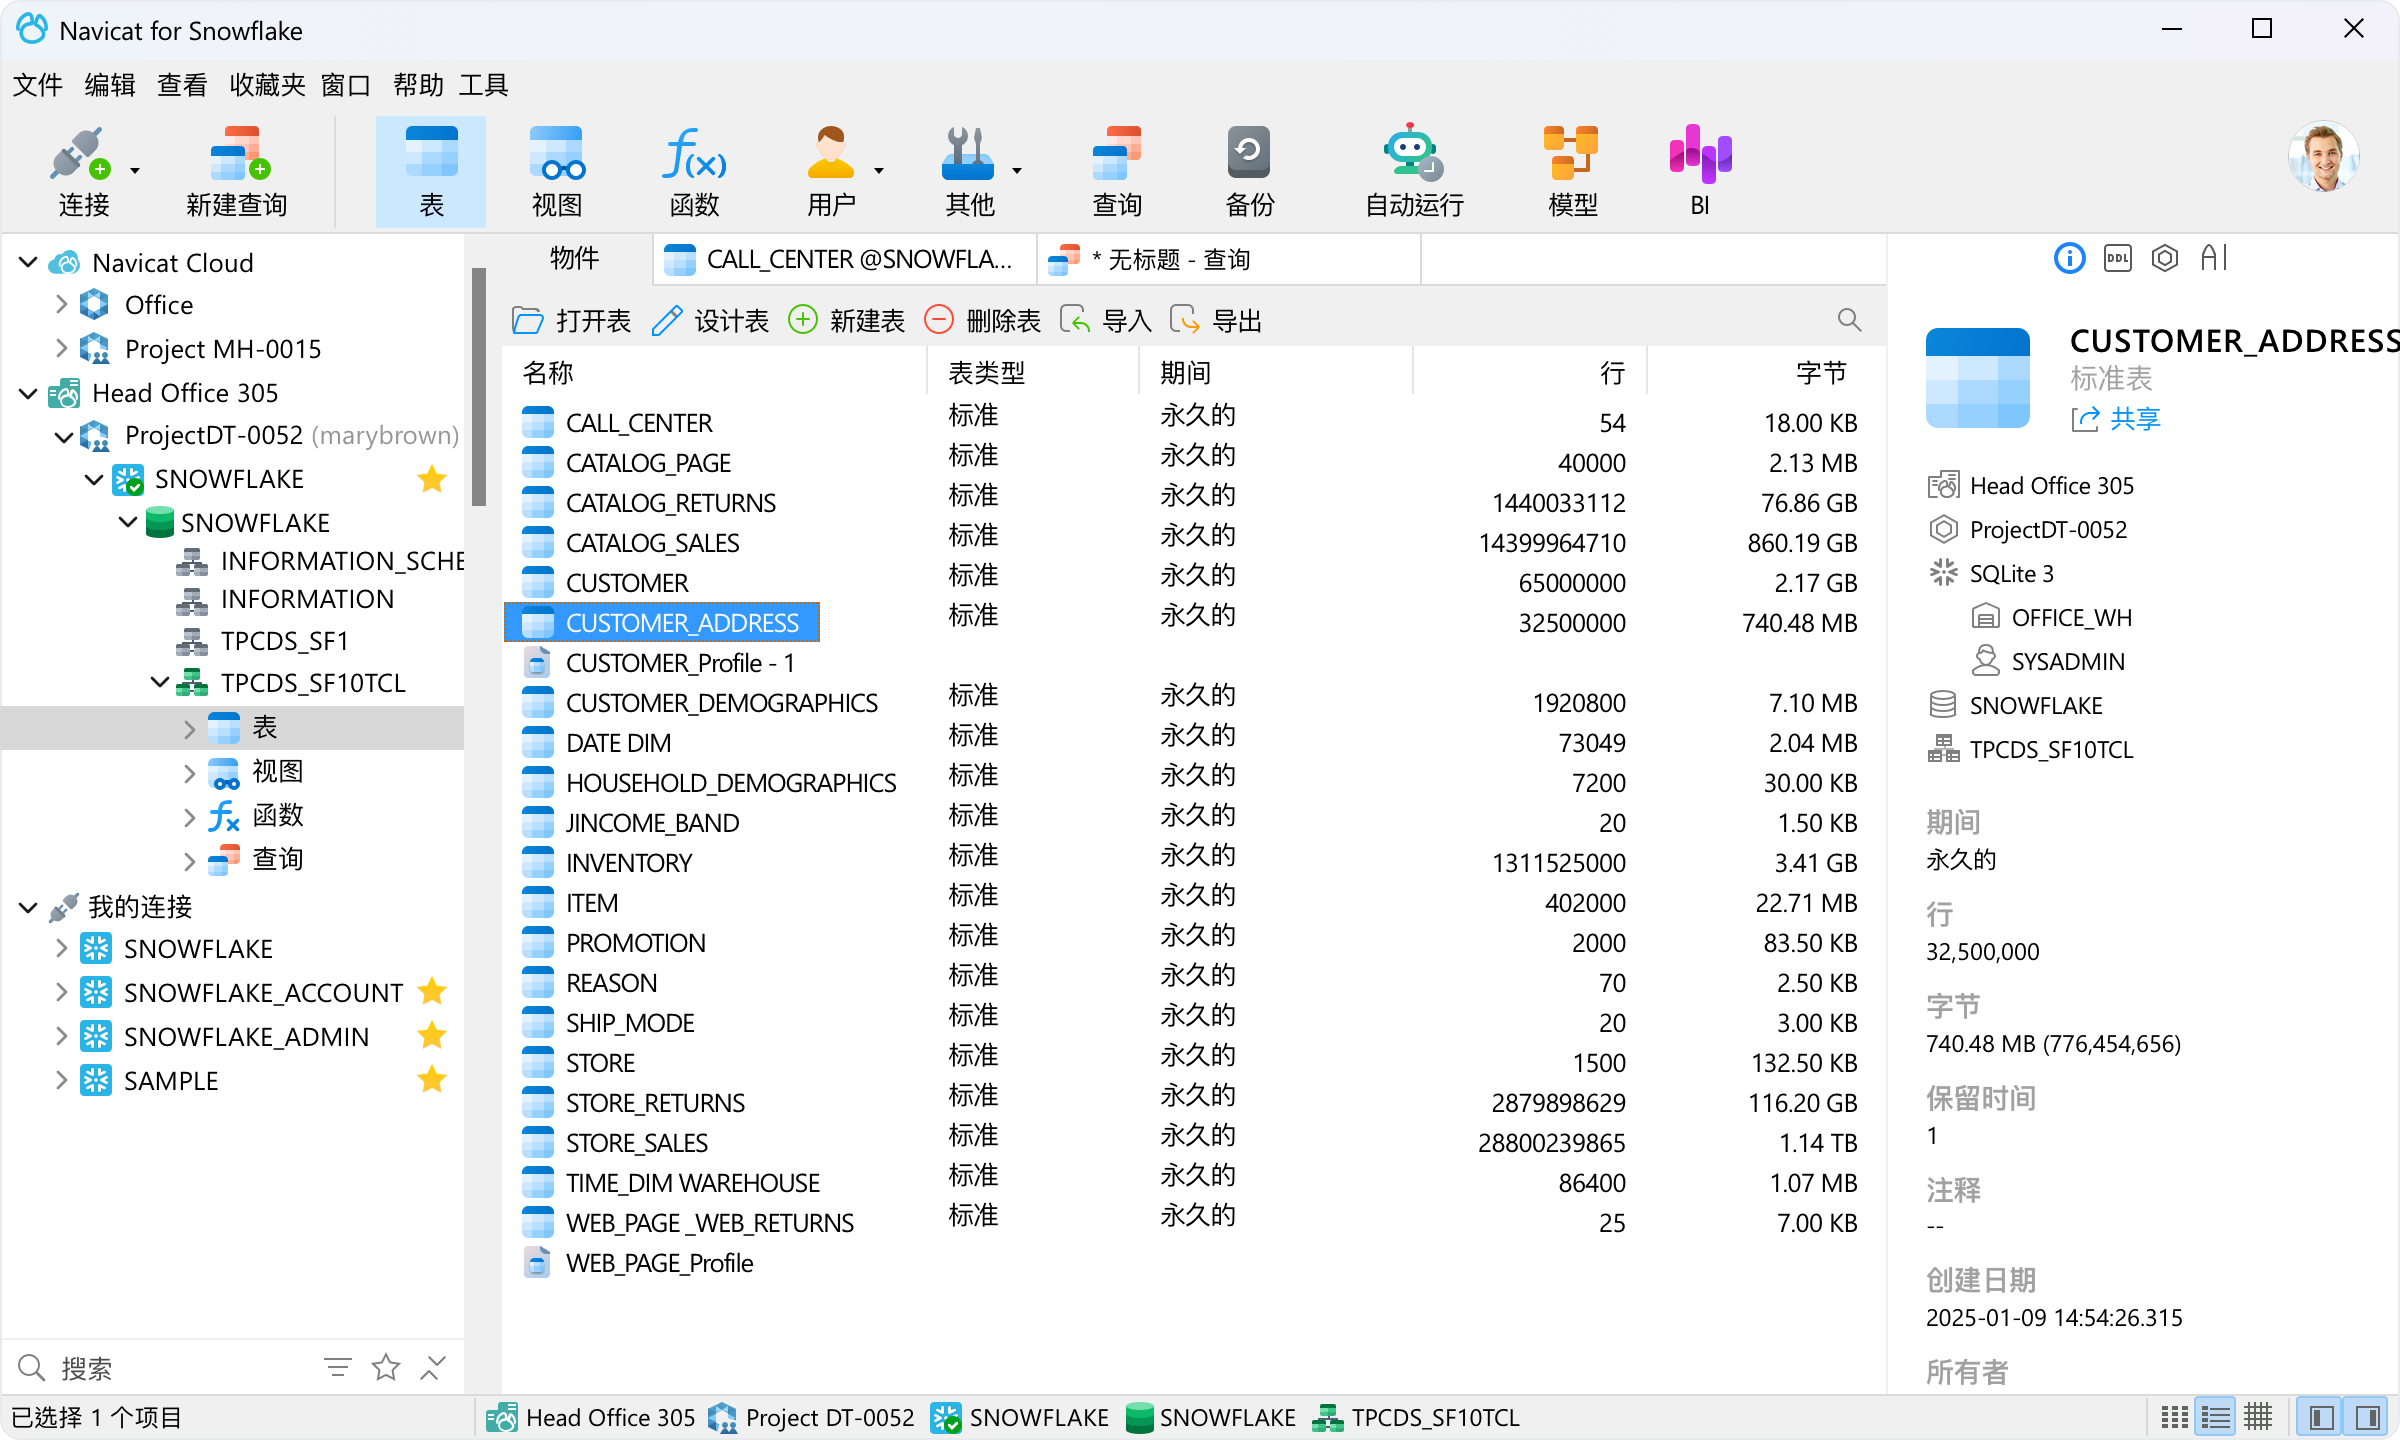Open the 模型 model toolbar icon
The height and width of the screenshot is (1440, 2400).
pyautogui.click(x=1572, y=171)
